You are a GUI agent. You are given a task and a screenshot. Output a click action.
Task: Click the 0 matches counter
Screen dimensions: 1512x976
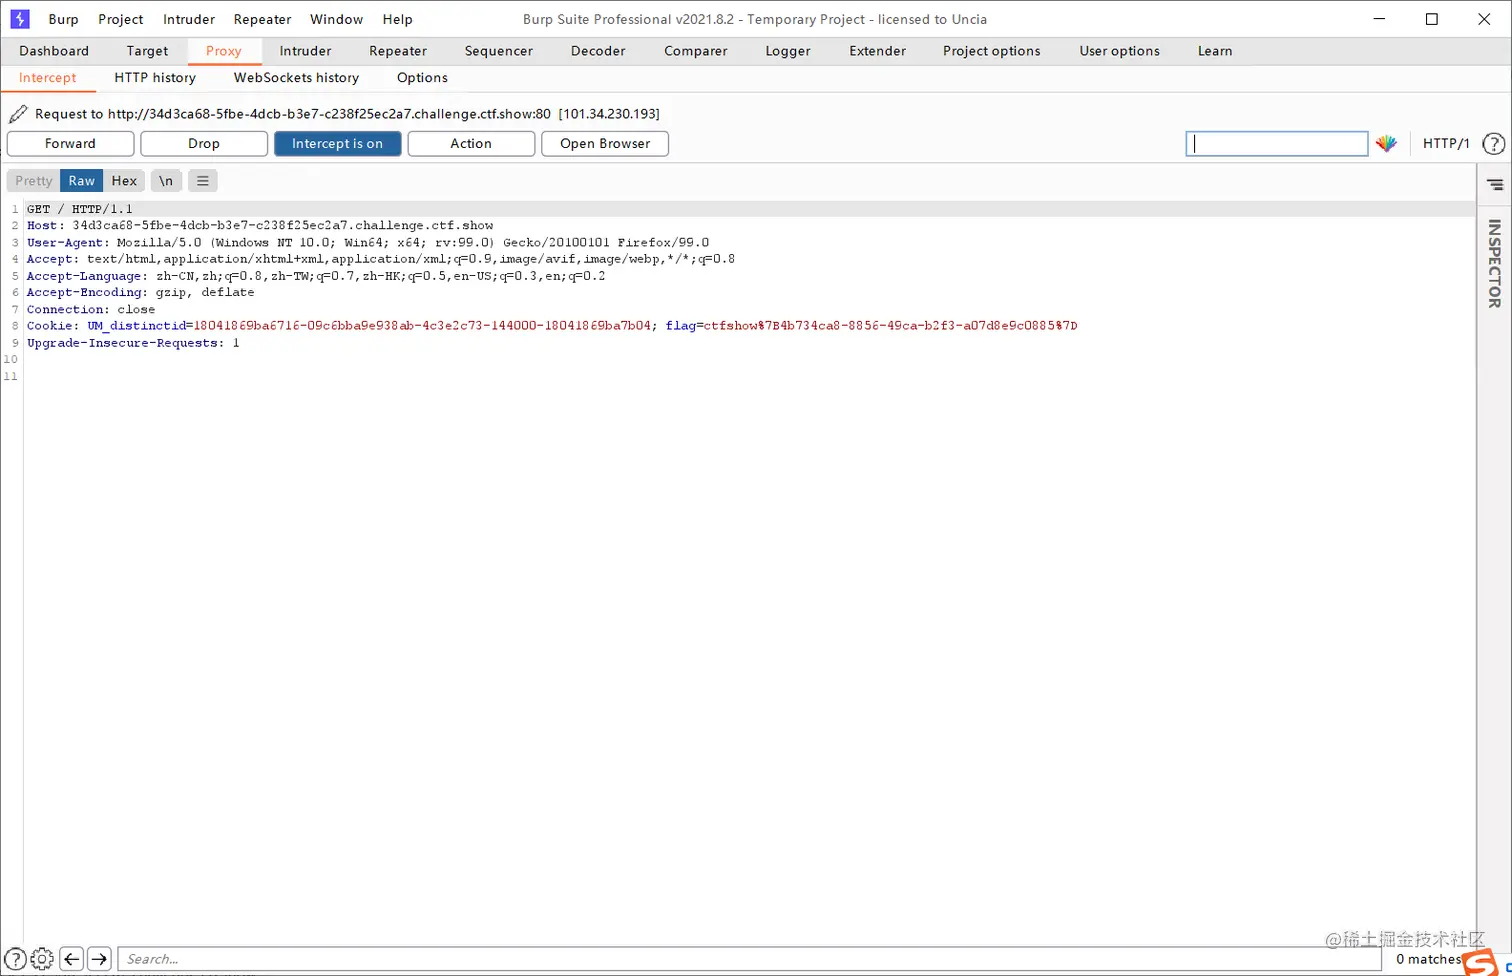coord(1429,959)
